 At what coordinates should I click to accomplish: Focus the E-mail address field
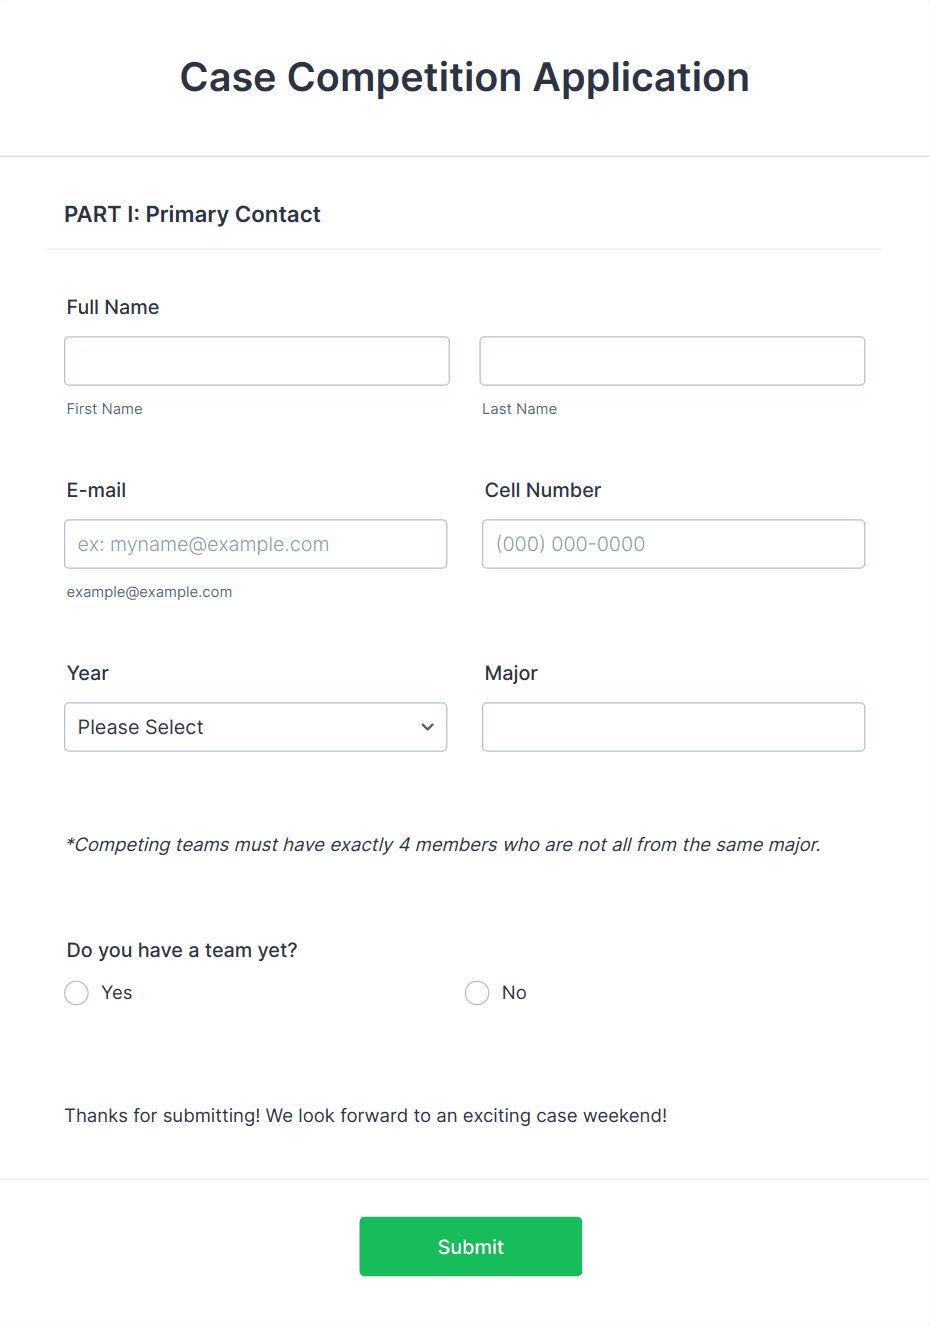(x=256, y=544)
